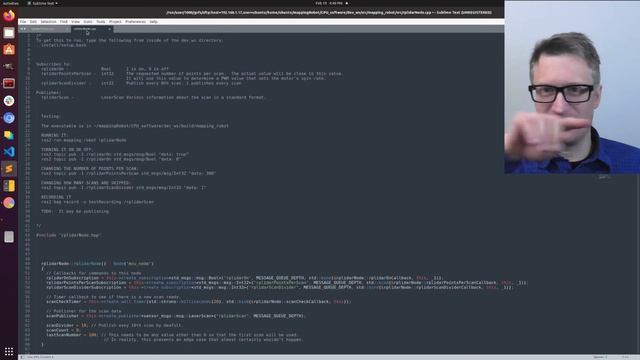The image size is (640, 360).
Task: Change the C++ syntax selector in status bar
Action: [x=625, y=357]
